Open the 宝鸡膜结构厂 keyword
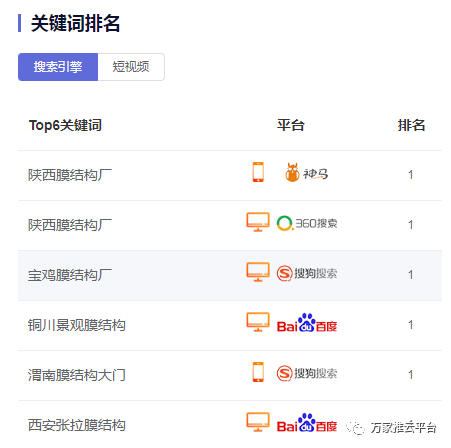Viewport: 451px width, 448px height. tap(70, 275)
